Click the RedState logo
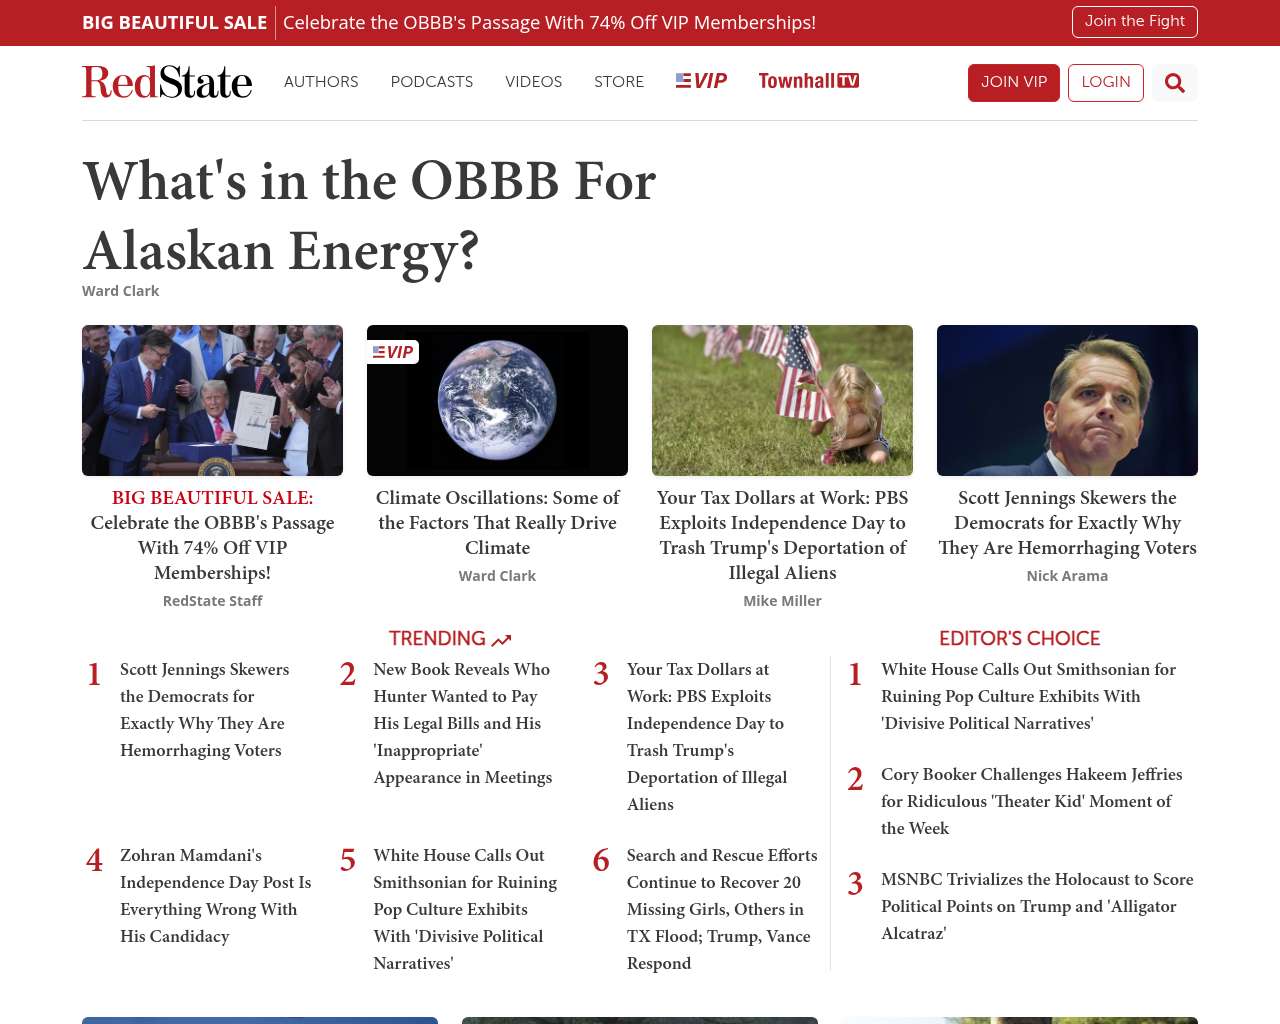Screen dimensions: 1280x1024 167,82
